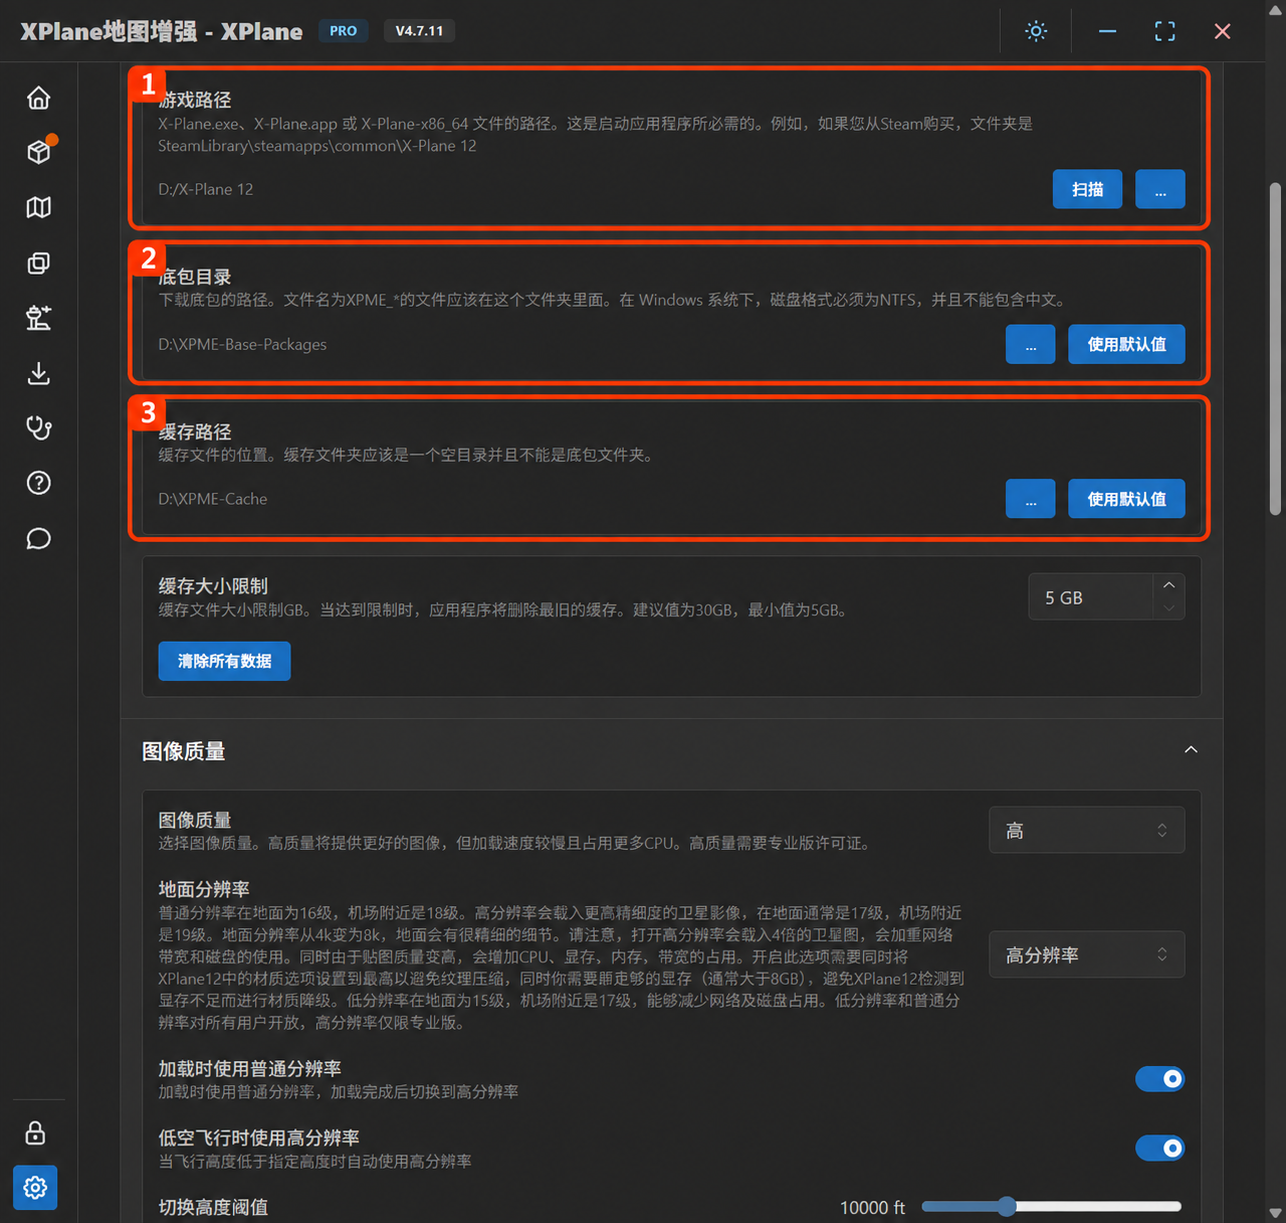1286x1223 pixels.
Task: Open the settings gear icon
Action: point(35,1187)
